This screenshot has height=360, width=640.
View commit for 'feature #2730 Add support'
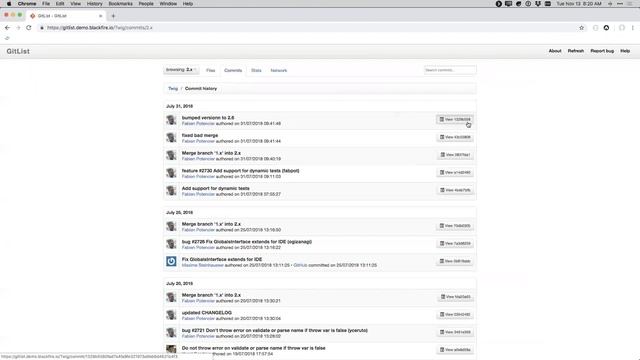[455, 173]
